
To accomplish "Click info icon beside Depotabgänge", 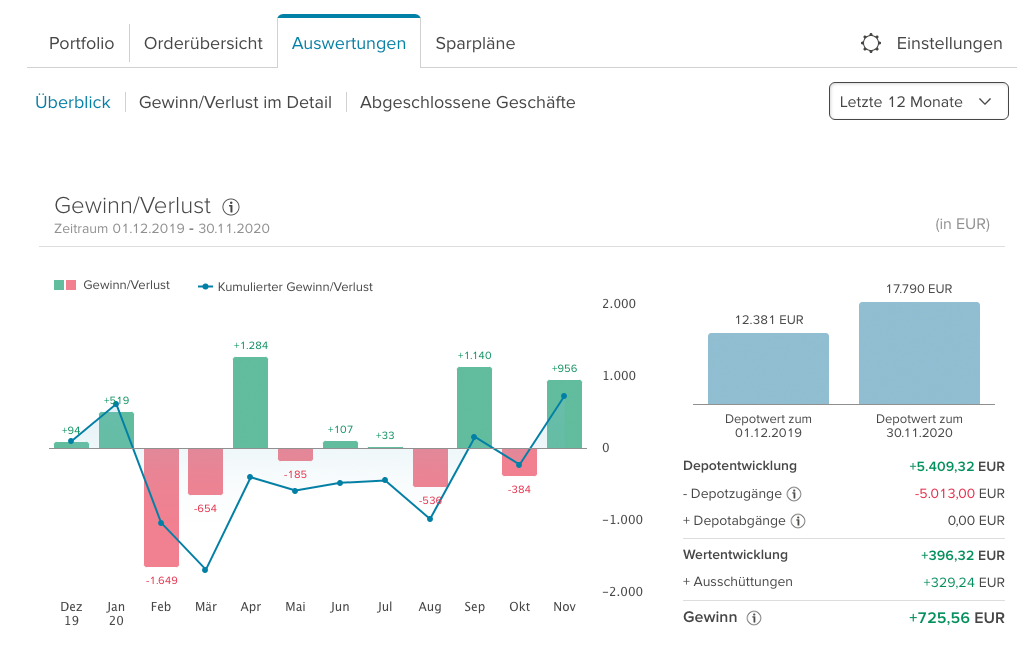I will [x=798, y=521].
